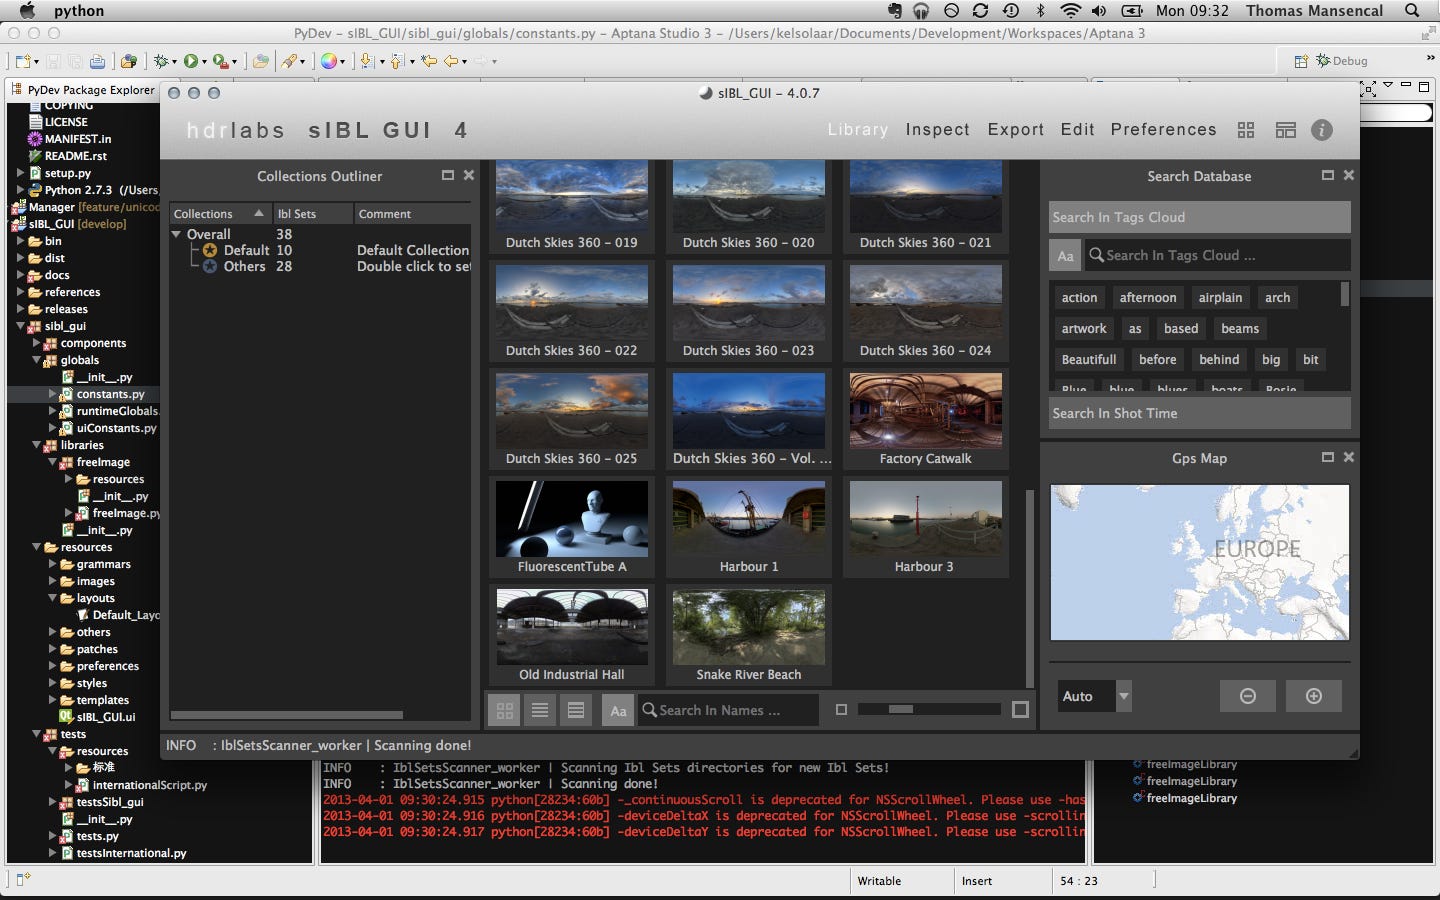Expand the components folder in Package Explorer

pyautogui.click(x=37, y=343)
